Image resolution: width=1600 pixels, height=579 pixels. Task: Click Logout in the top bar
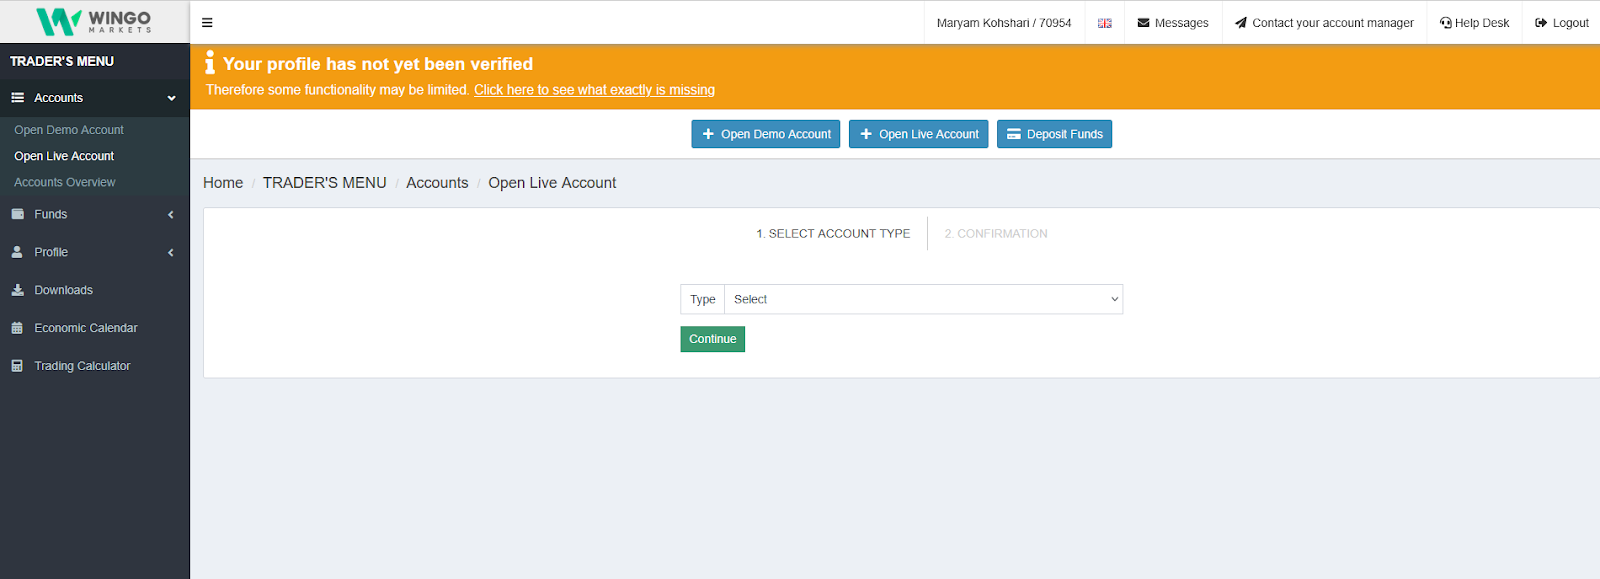pyautogui.click(x=1561, y=23)
